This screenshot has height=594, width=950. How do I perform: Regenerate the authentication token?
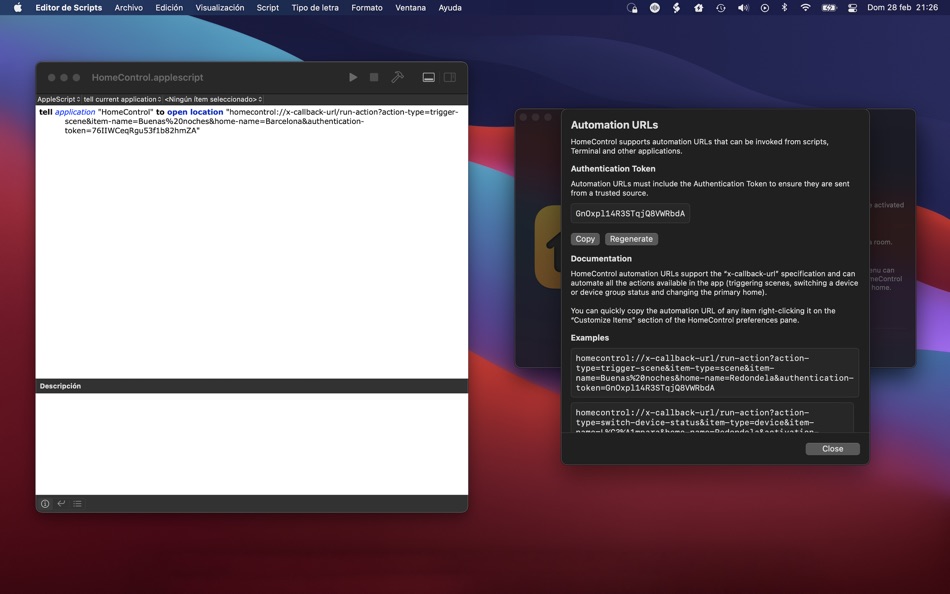pos(631,239)
